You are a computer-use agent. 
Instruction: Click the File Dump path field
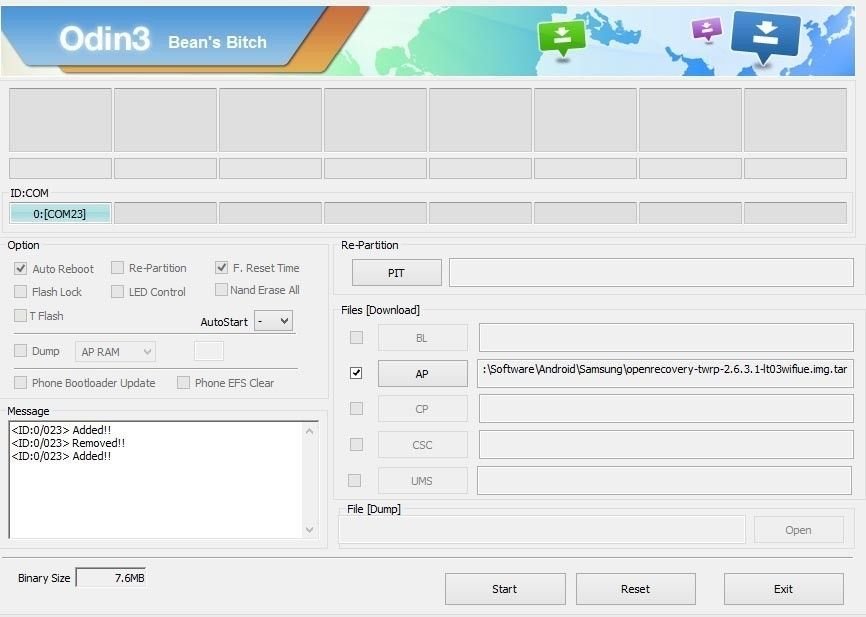pyautogui.click(x=542, y=530)
